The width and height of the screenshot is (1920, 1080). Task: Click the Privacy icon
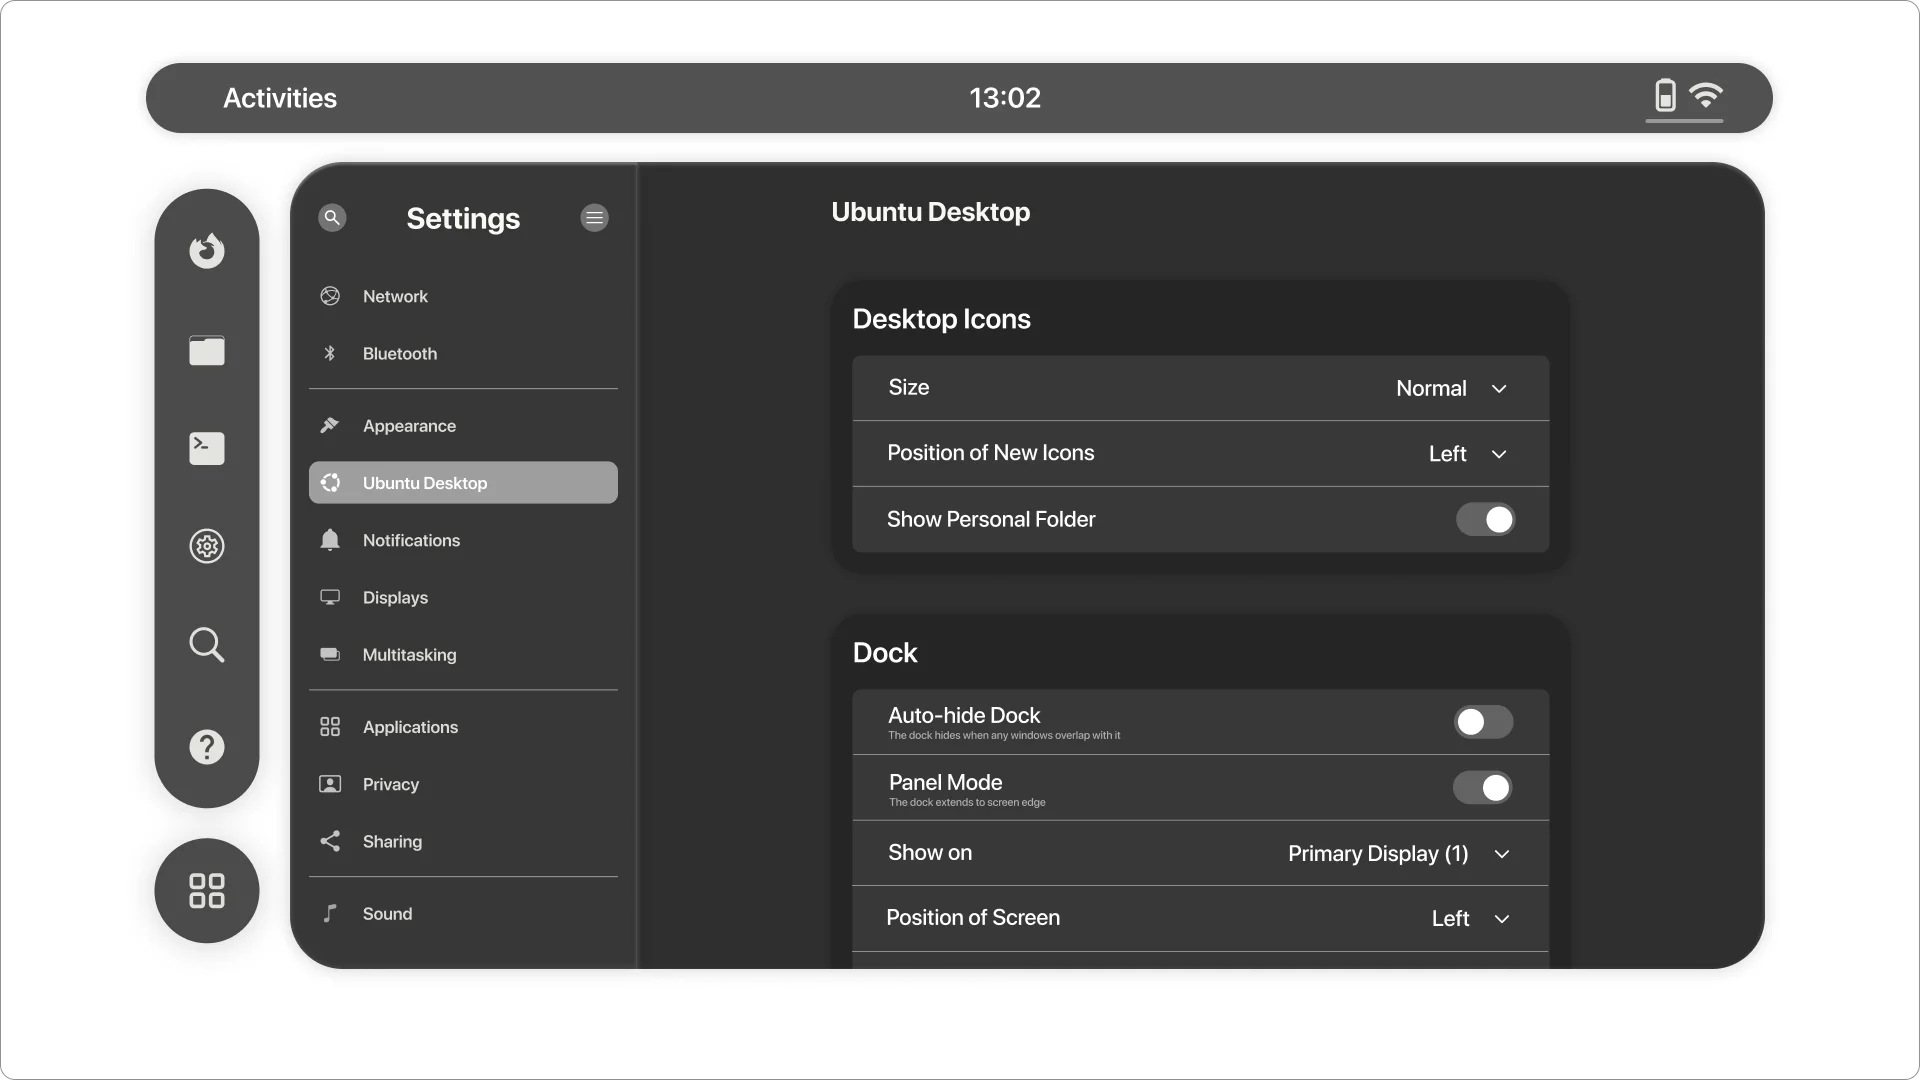point(330,784)
